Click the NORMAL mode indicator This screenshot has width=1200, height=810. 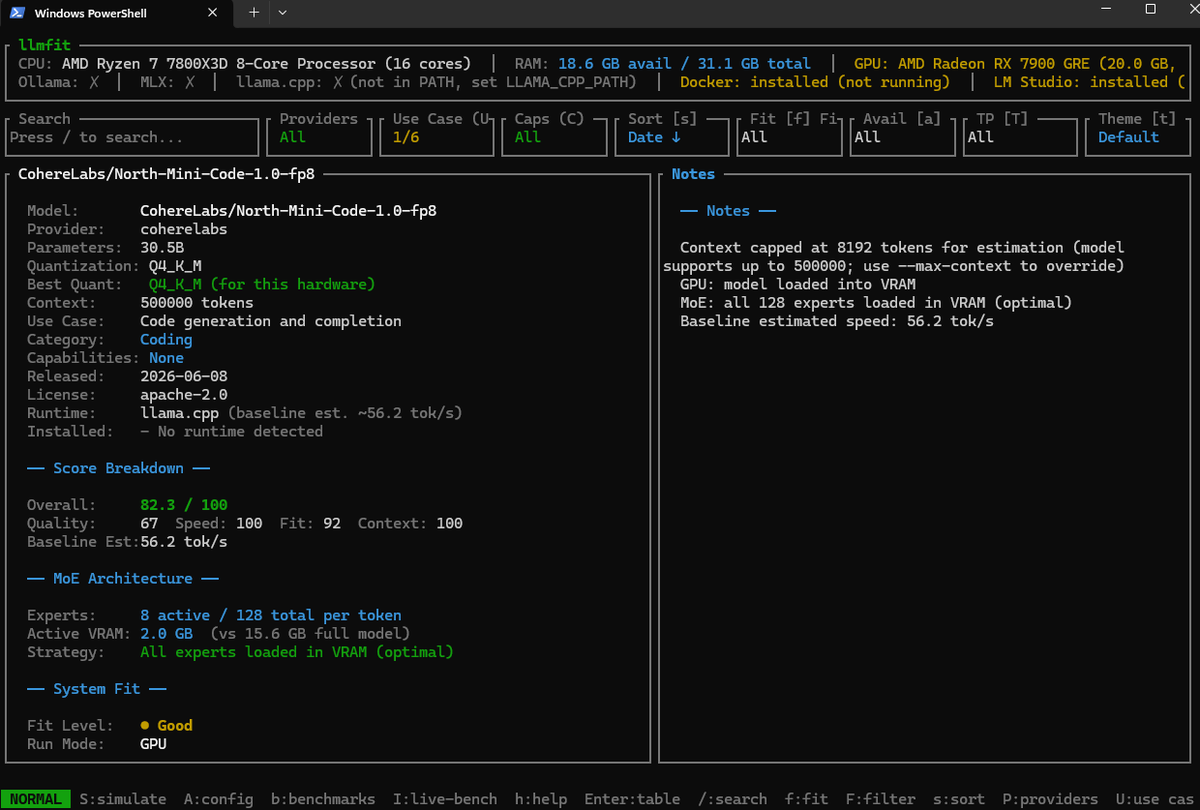tap(36, 799)
